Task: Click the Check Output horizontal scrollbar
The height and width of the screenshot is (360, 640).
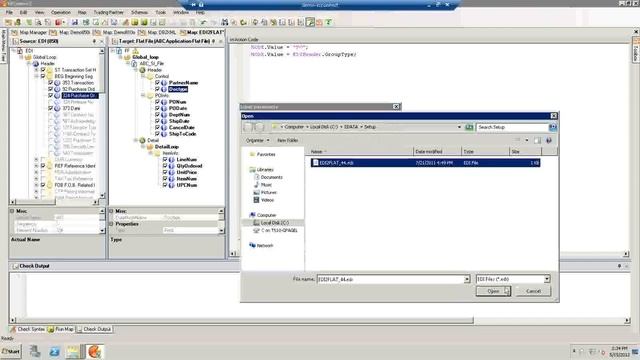Action: coord(320,320)
